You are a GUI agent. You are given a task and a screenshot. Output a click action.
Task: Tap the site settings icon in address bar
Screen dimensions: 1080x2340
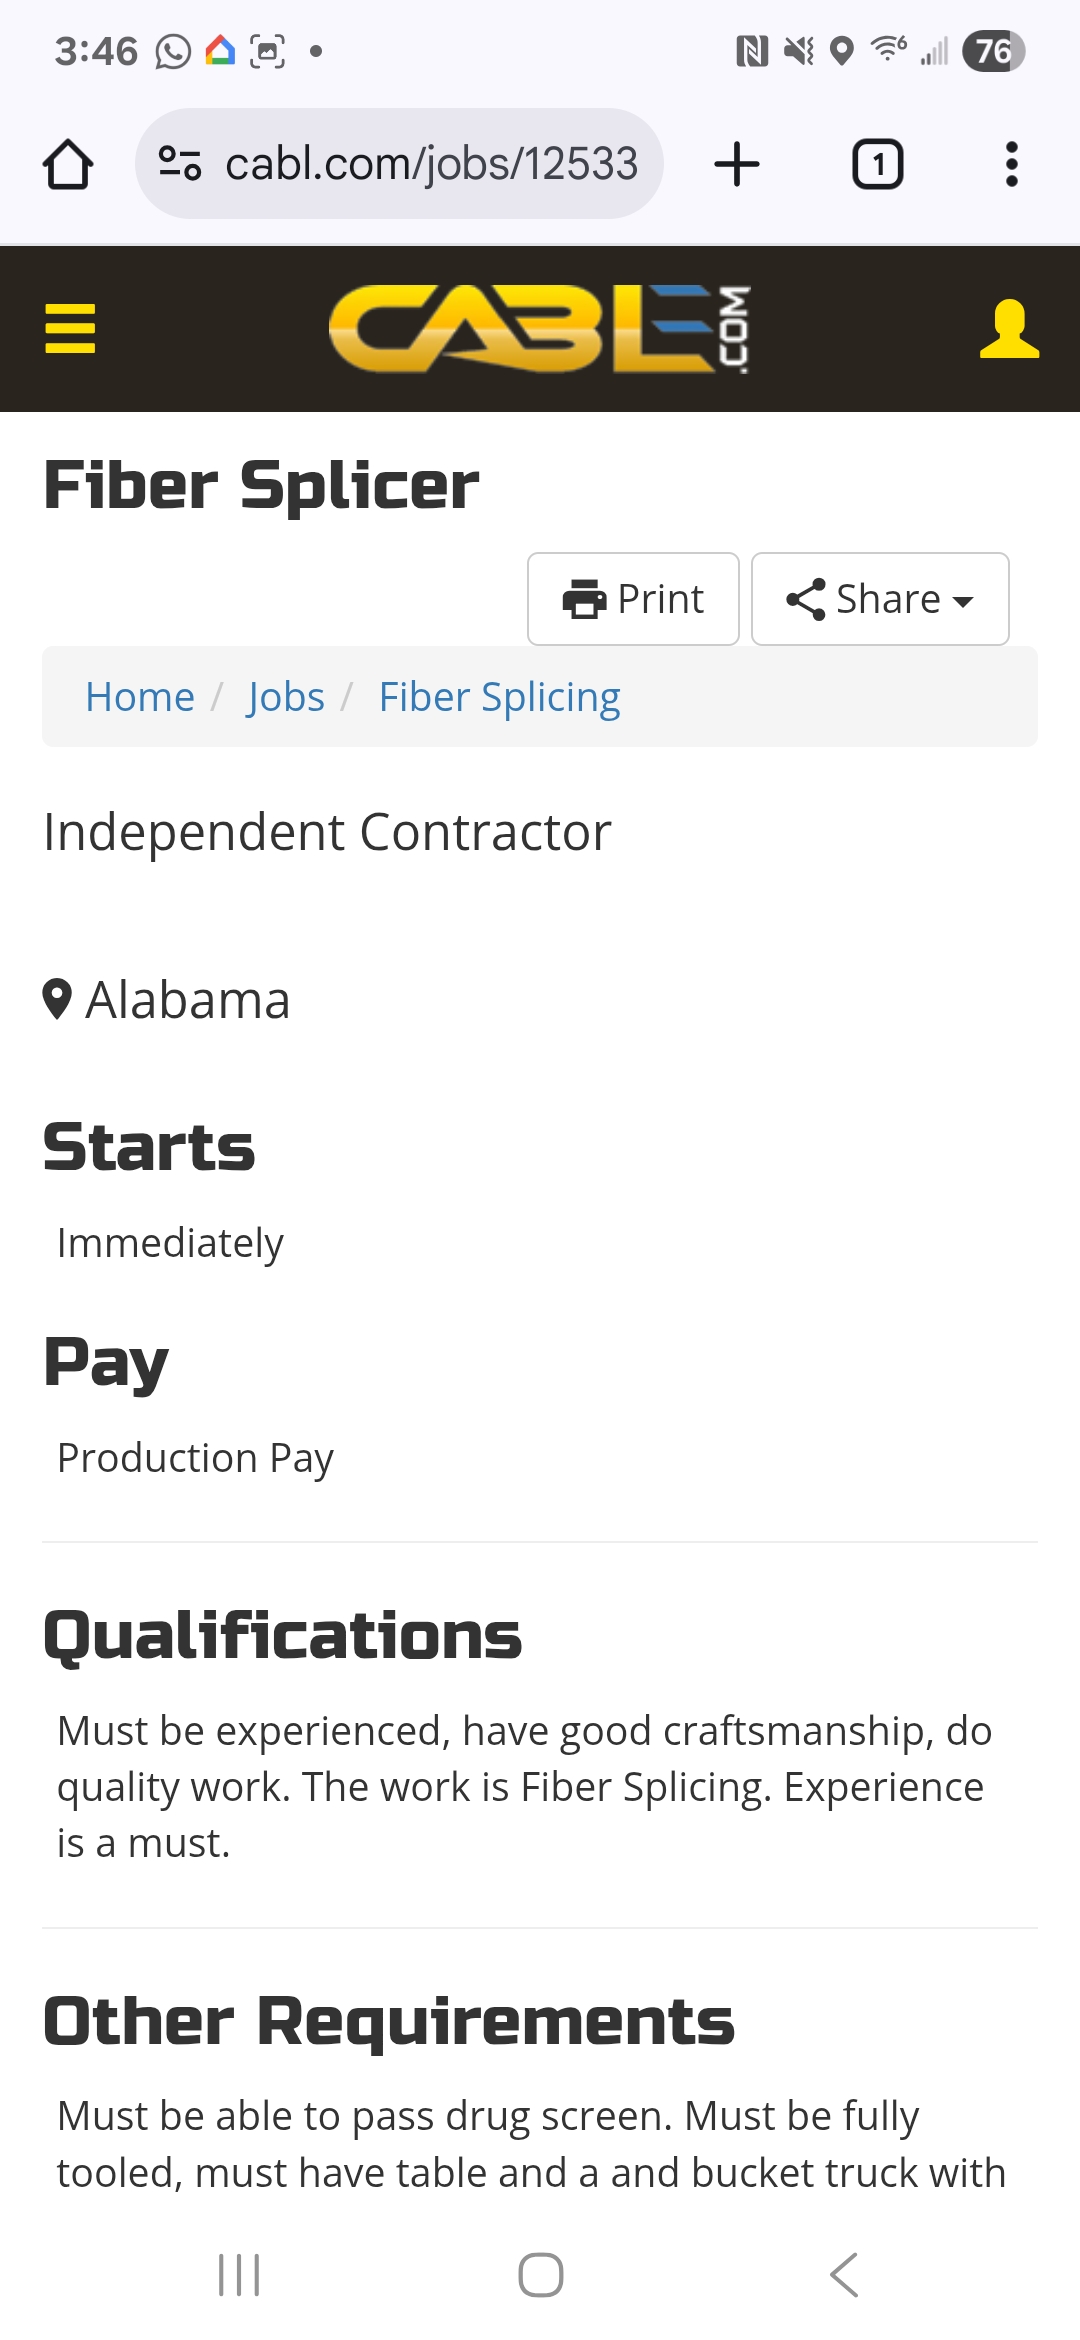pos(181,164)
